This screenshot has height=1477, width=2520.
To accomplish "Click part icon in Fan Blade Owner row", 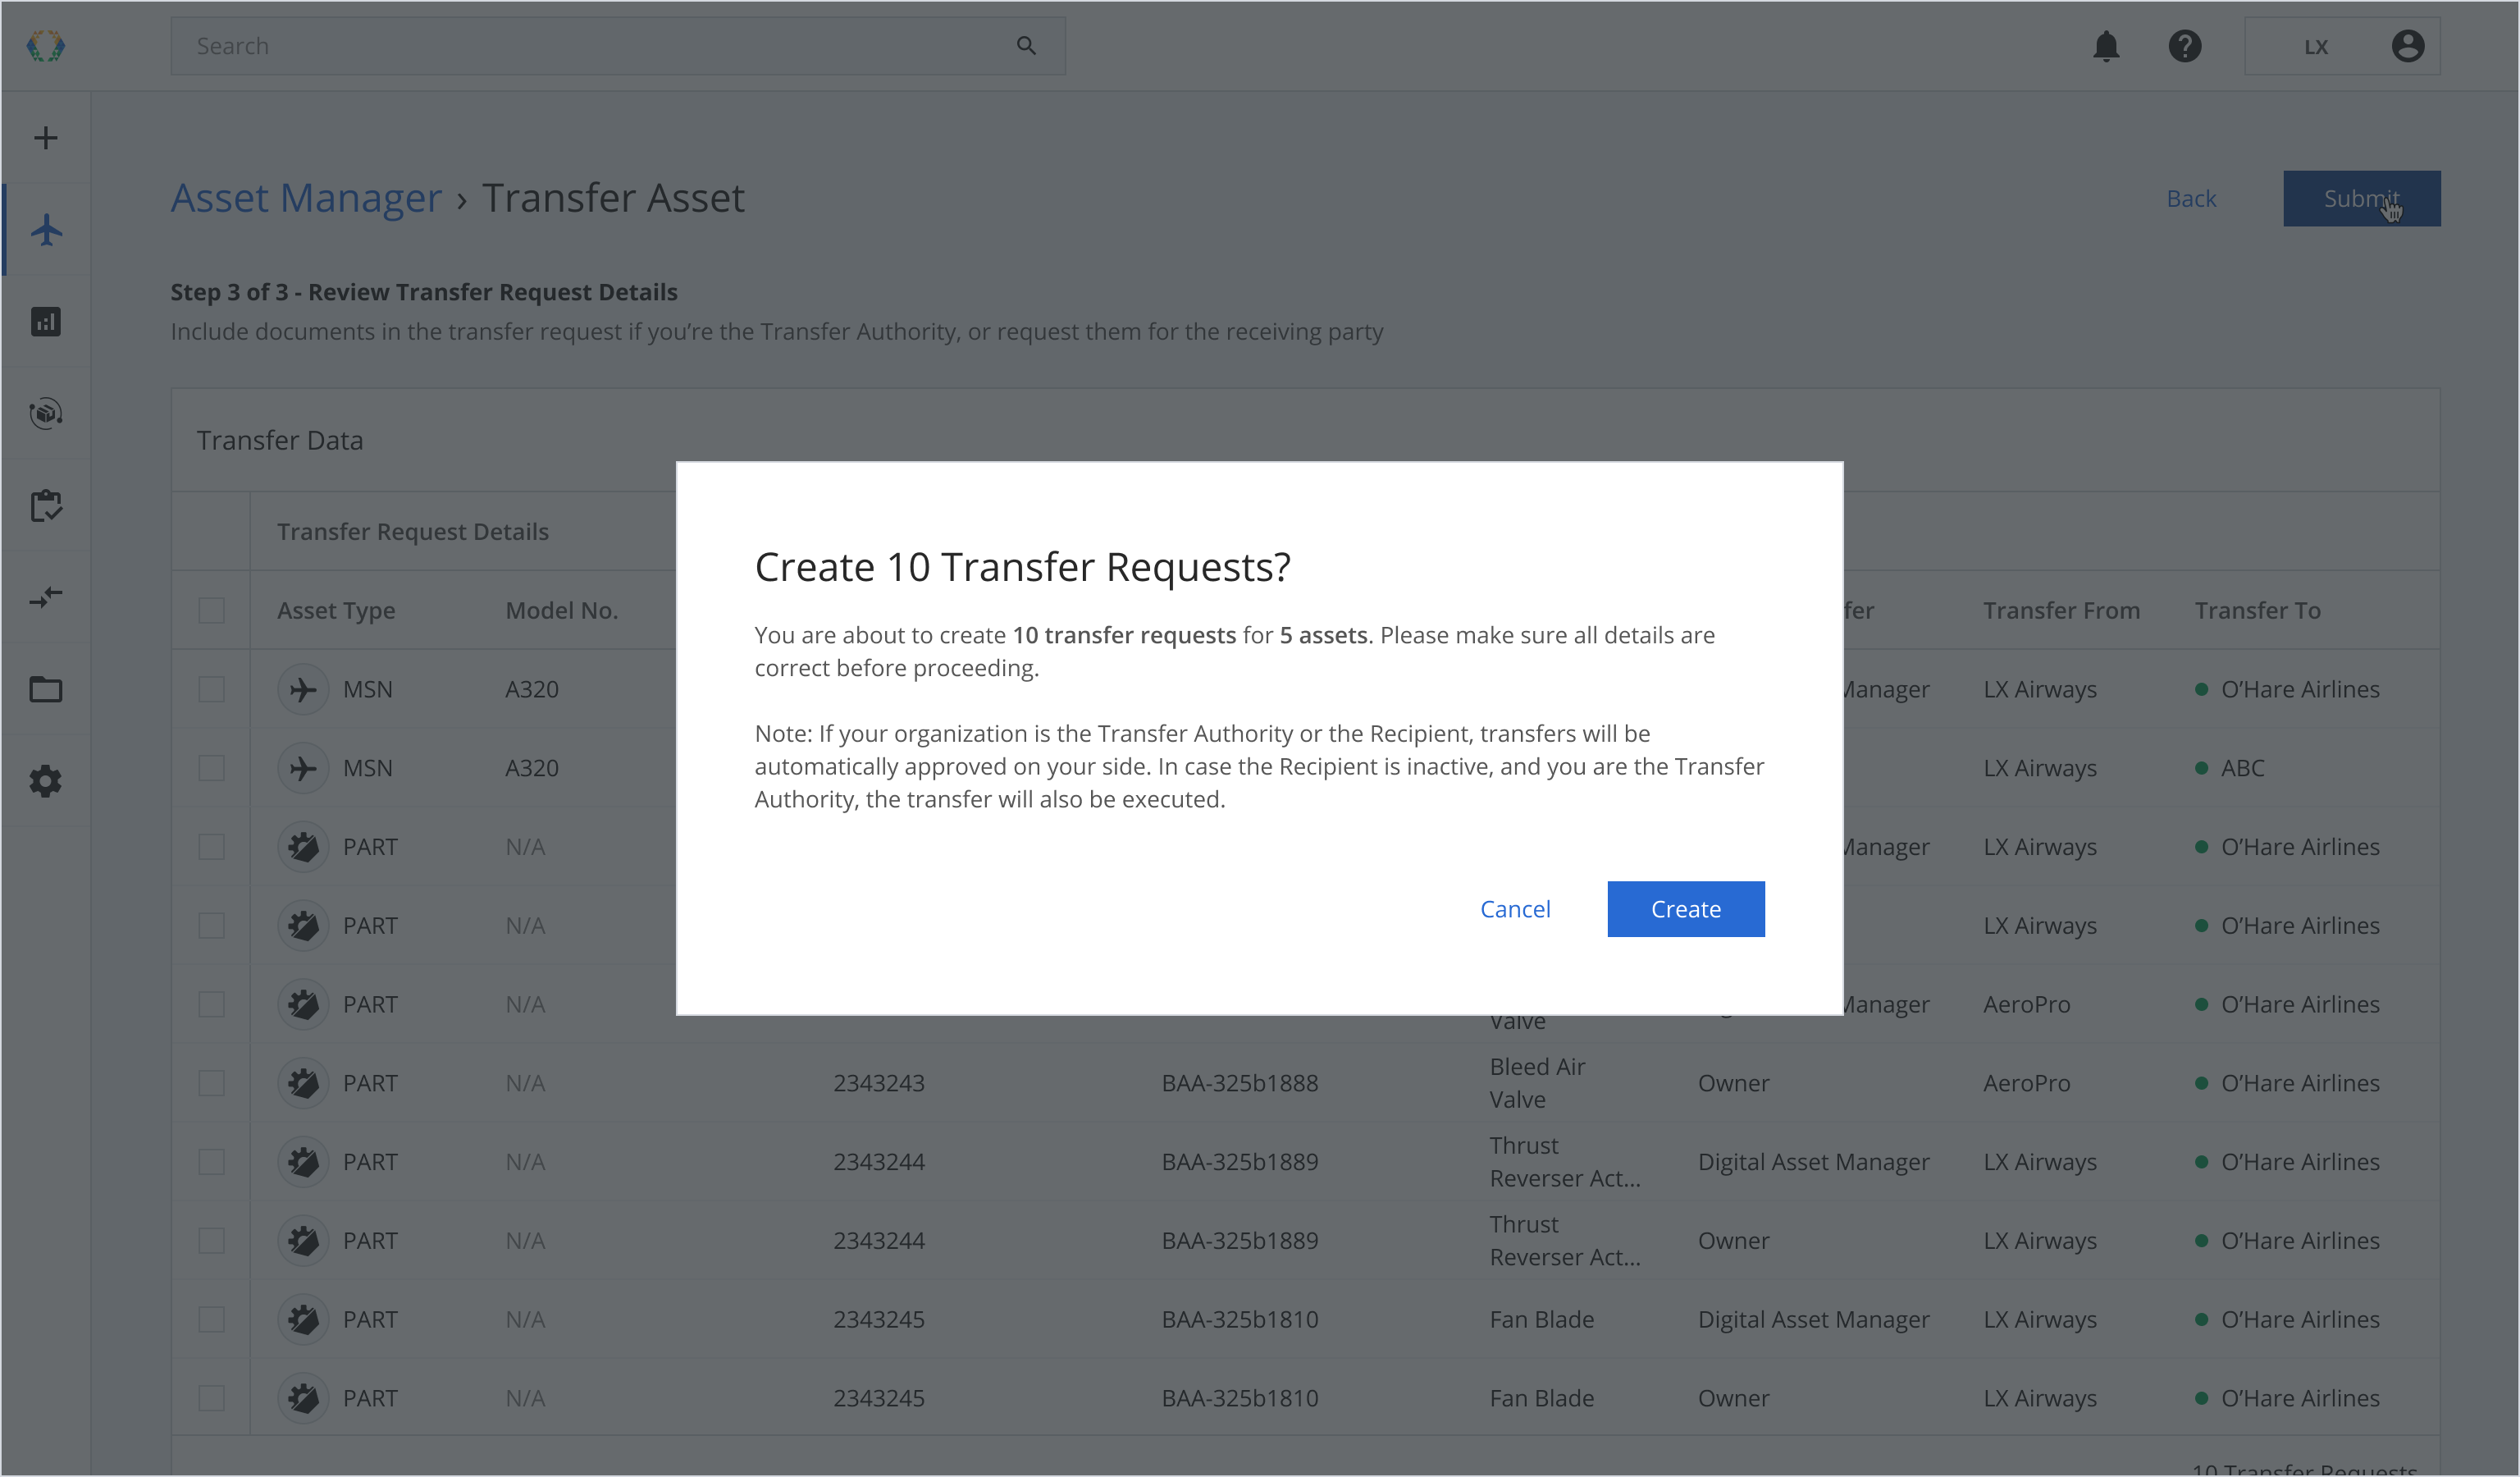I will tap(303, 1398).
